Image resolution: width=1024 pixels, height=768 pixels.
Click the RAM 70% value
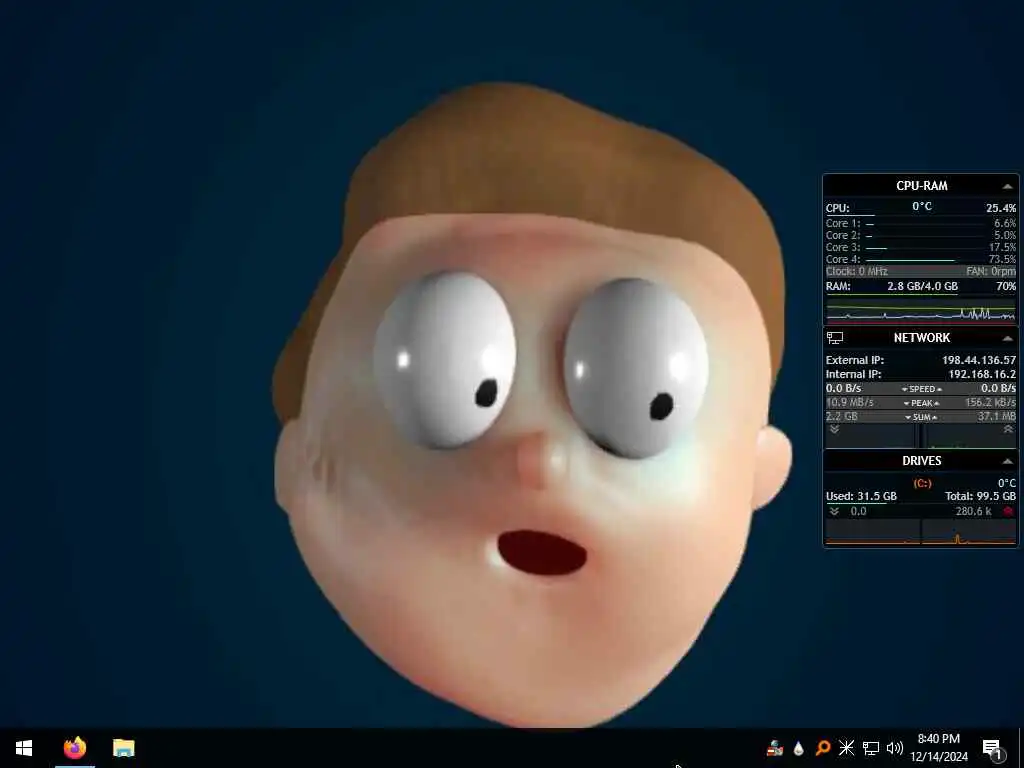1006,287
